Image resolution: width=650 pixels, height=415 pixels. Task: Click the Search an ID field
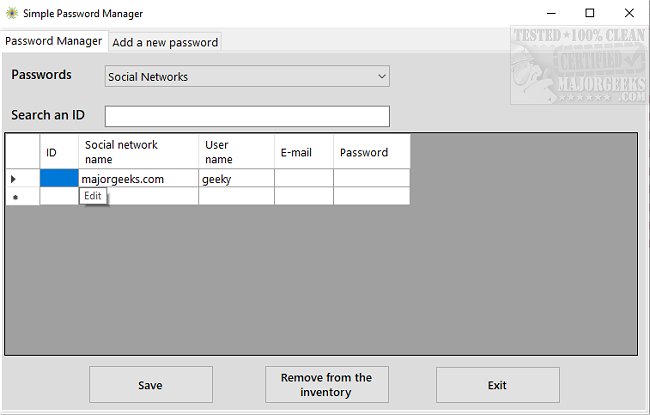[x=247, y=116]
